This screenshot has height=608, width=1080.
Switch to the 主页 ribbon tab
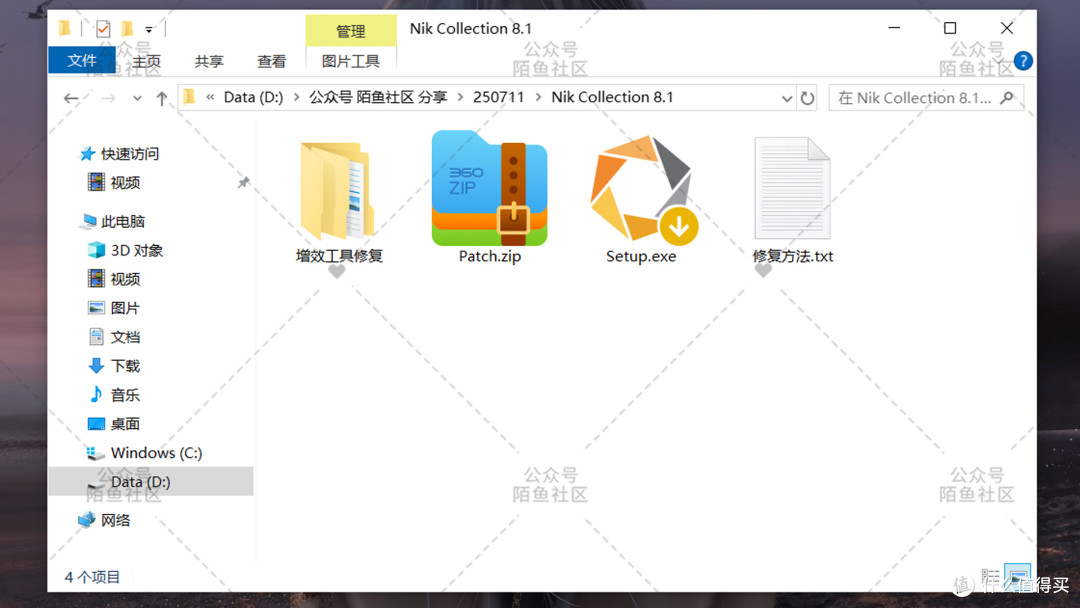(x=147, y=61)
